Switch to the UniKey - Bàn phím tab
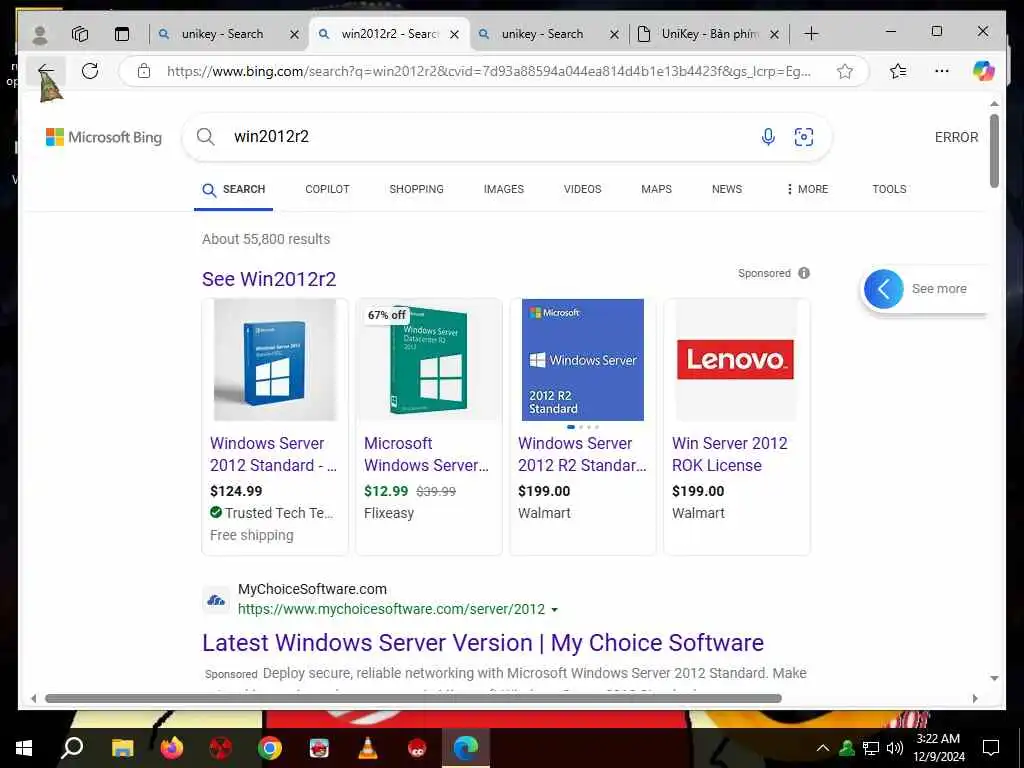The width and height of the screenshot is (1024, 768). click(x=709, y=34)
